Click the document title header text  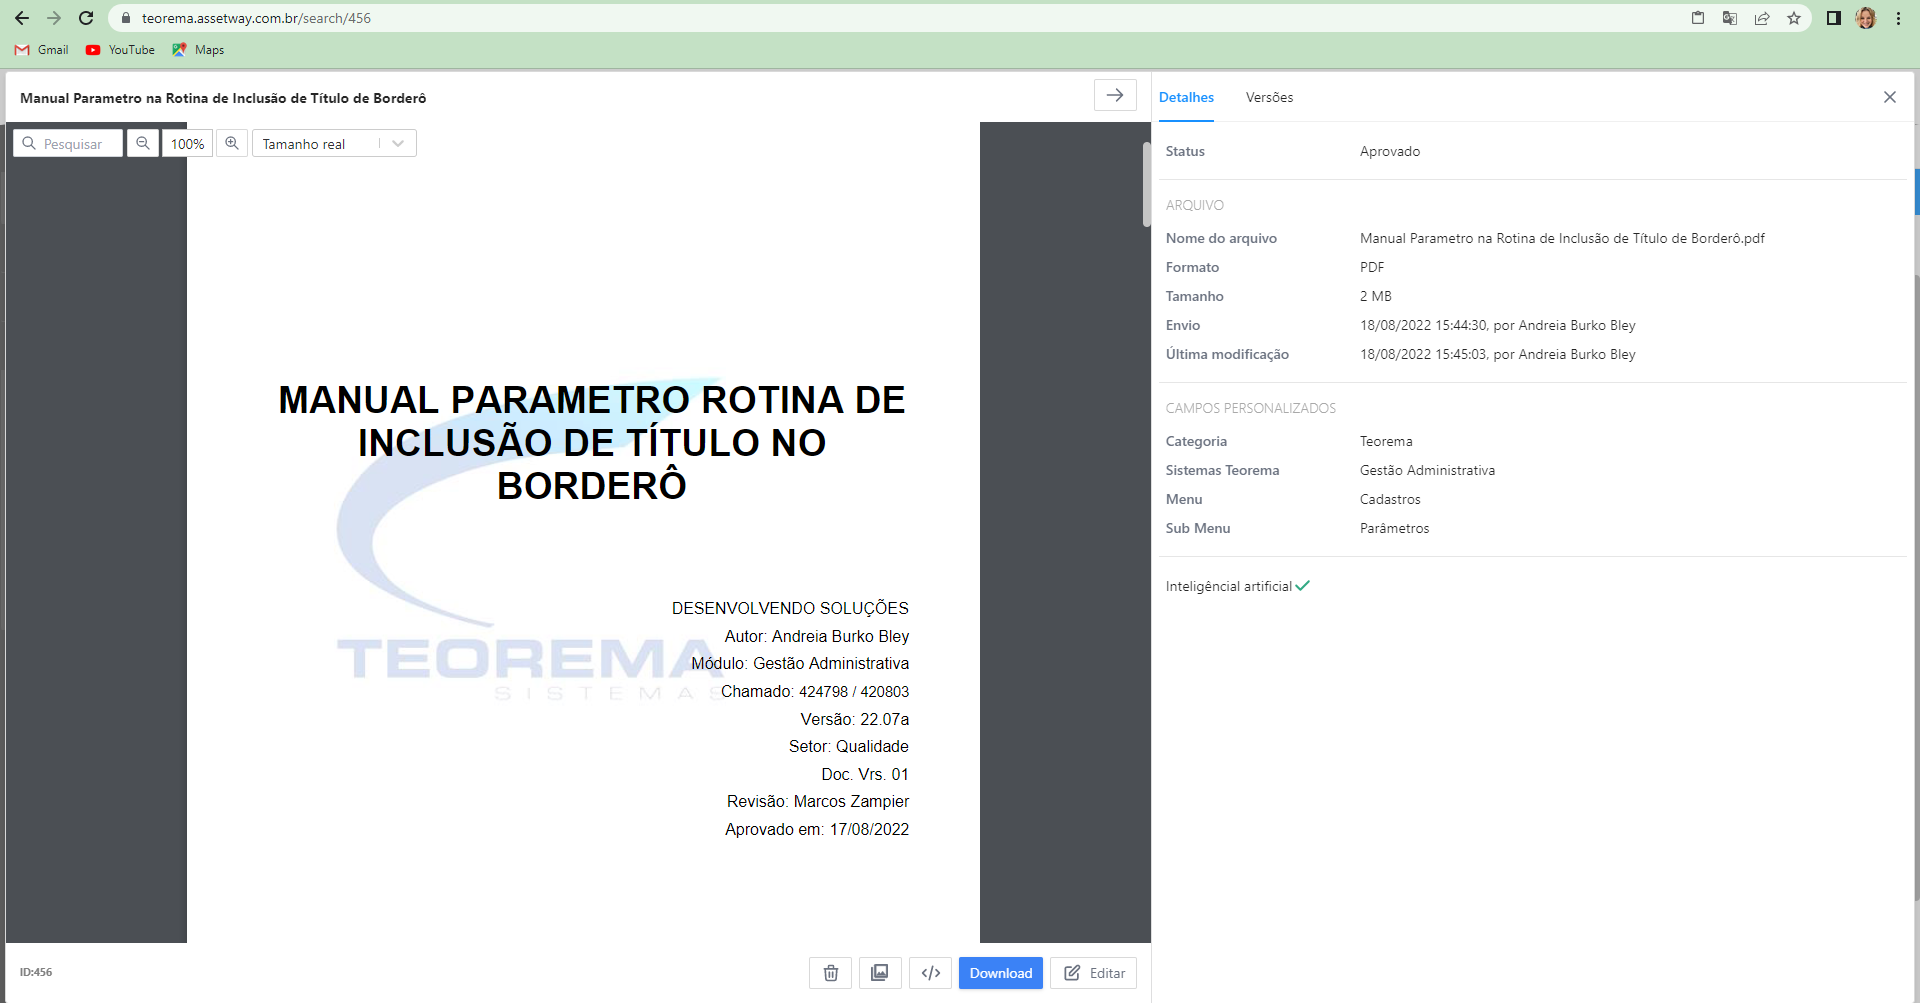(223, 98)
